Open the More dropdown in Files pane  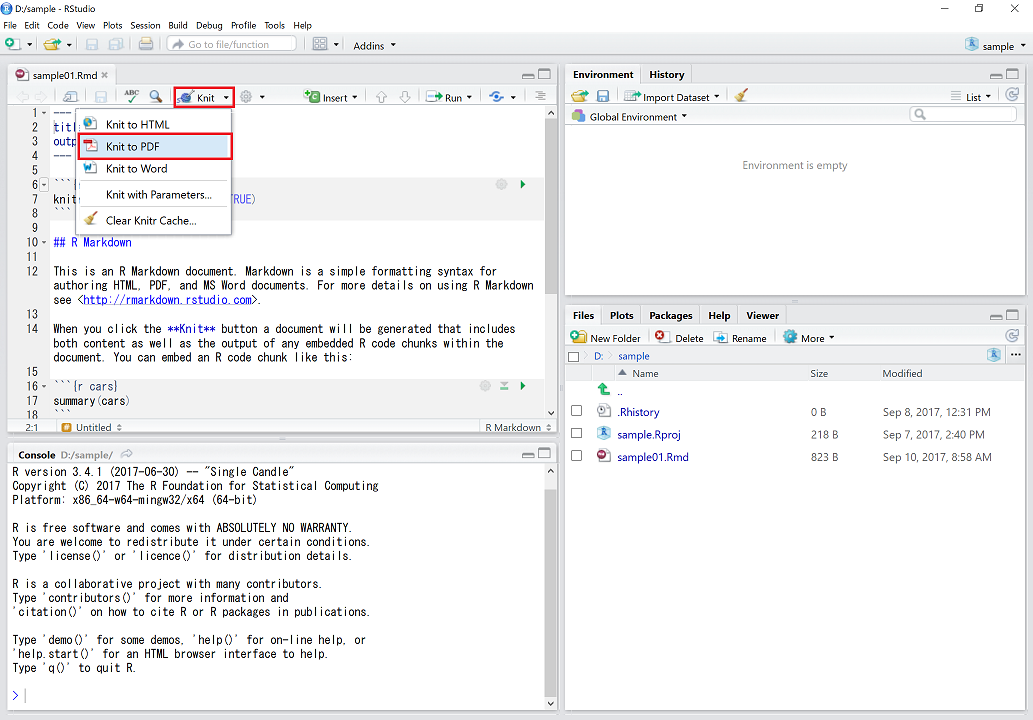tap(808, 337)
